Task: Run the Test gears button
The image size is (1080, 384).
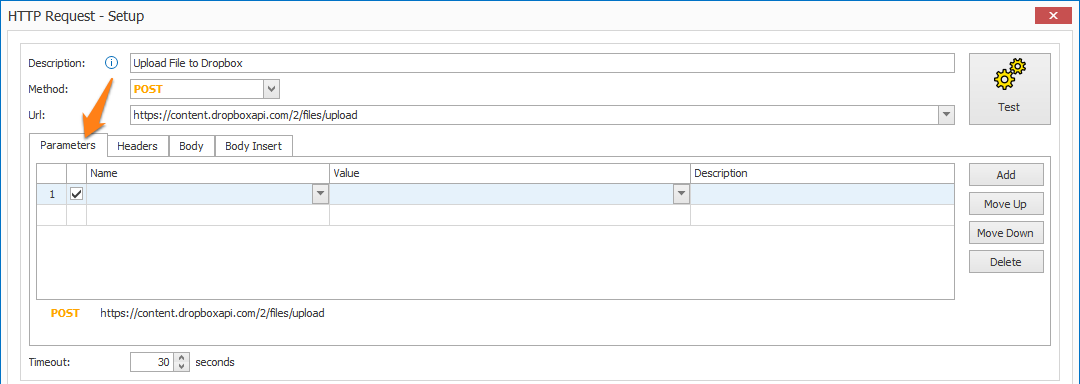Action: [x=1009, y=89]
